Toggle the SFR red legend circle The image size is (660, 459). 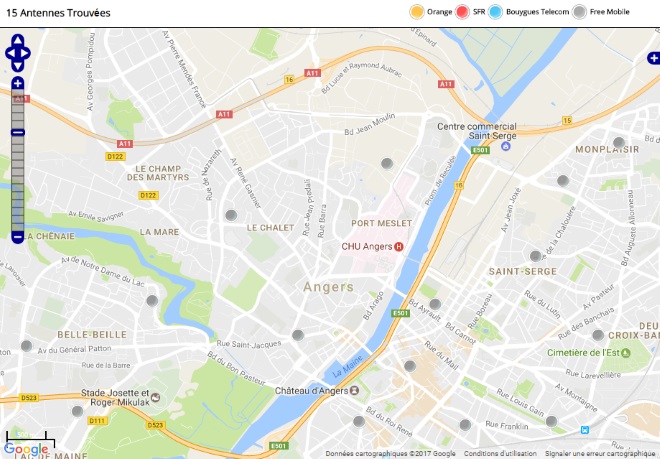pos(462,12)
